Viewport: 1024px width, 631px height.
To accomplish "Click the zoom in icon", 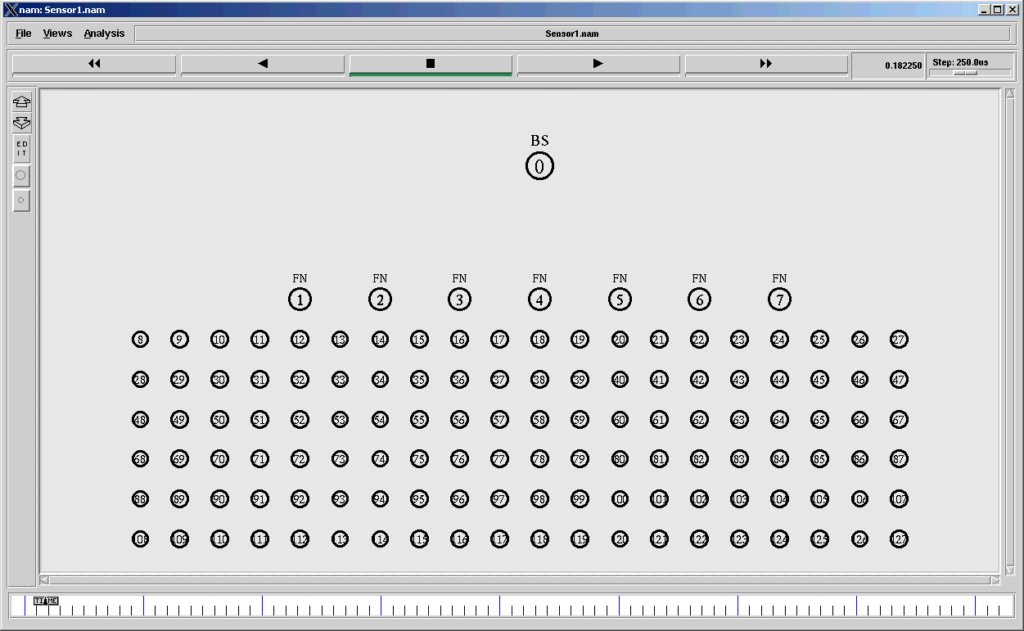I will [22, 101].
